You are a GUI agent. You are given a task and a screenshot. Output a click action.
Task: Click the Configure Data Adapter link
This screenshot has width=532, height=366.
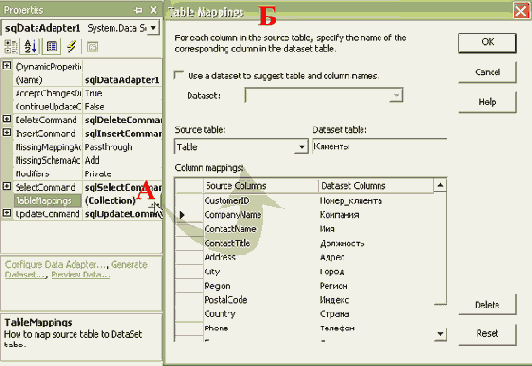click(55, 265)
